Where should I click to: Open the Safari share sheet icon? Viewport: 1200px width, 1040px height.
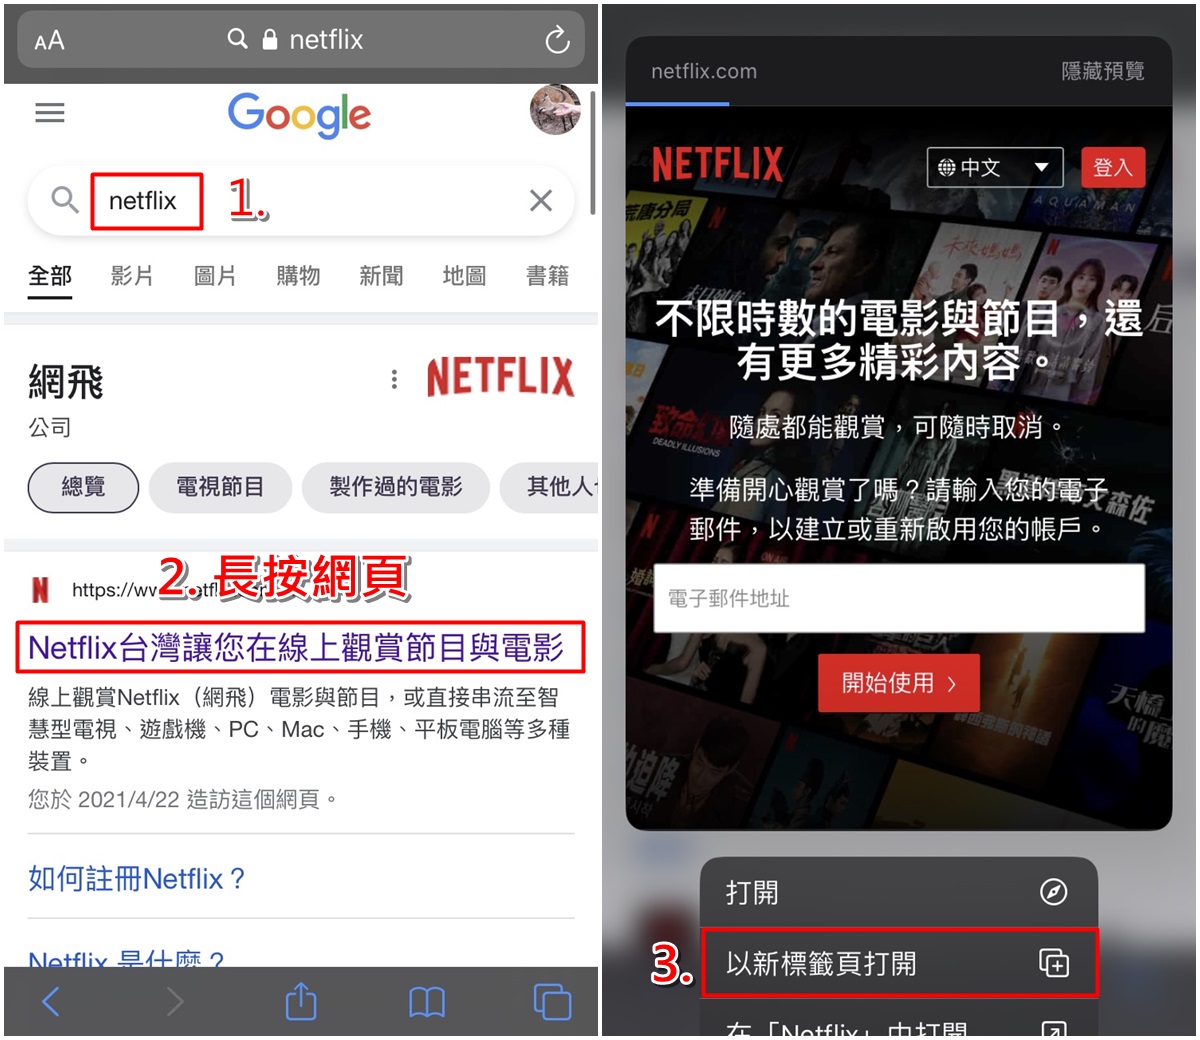coord(300,1000)
